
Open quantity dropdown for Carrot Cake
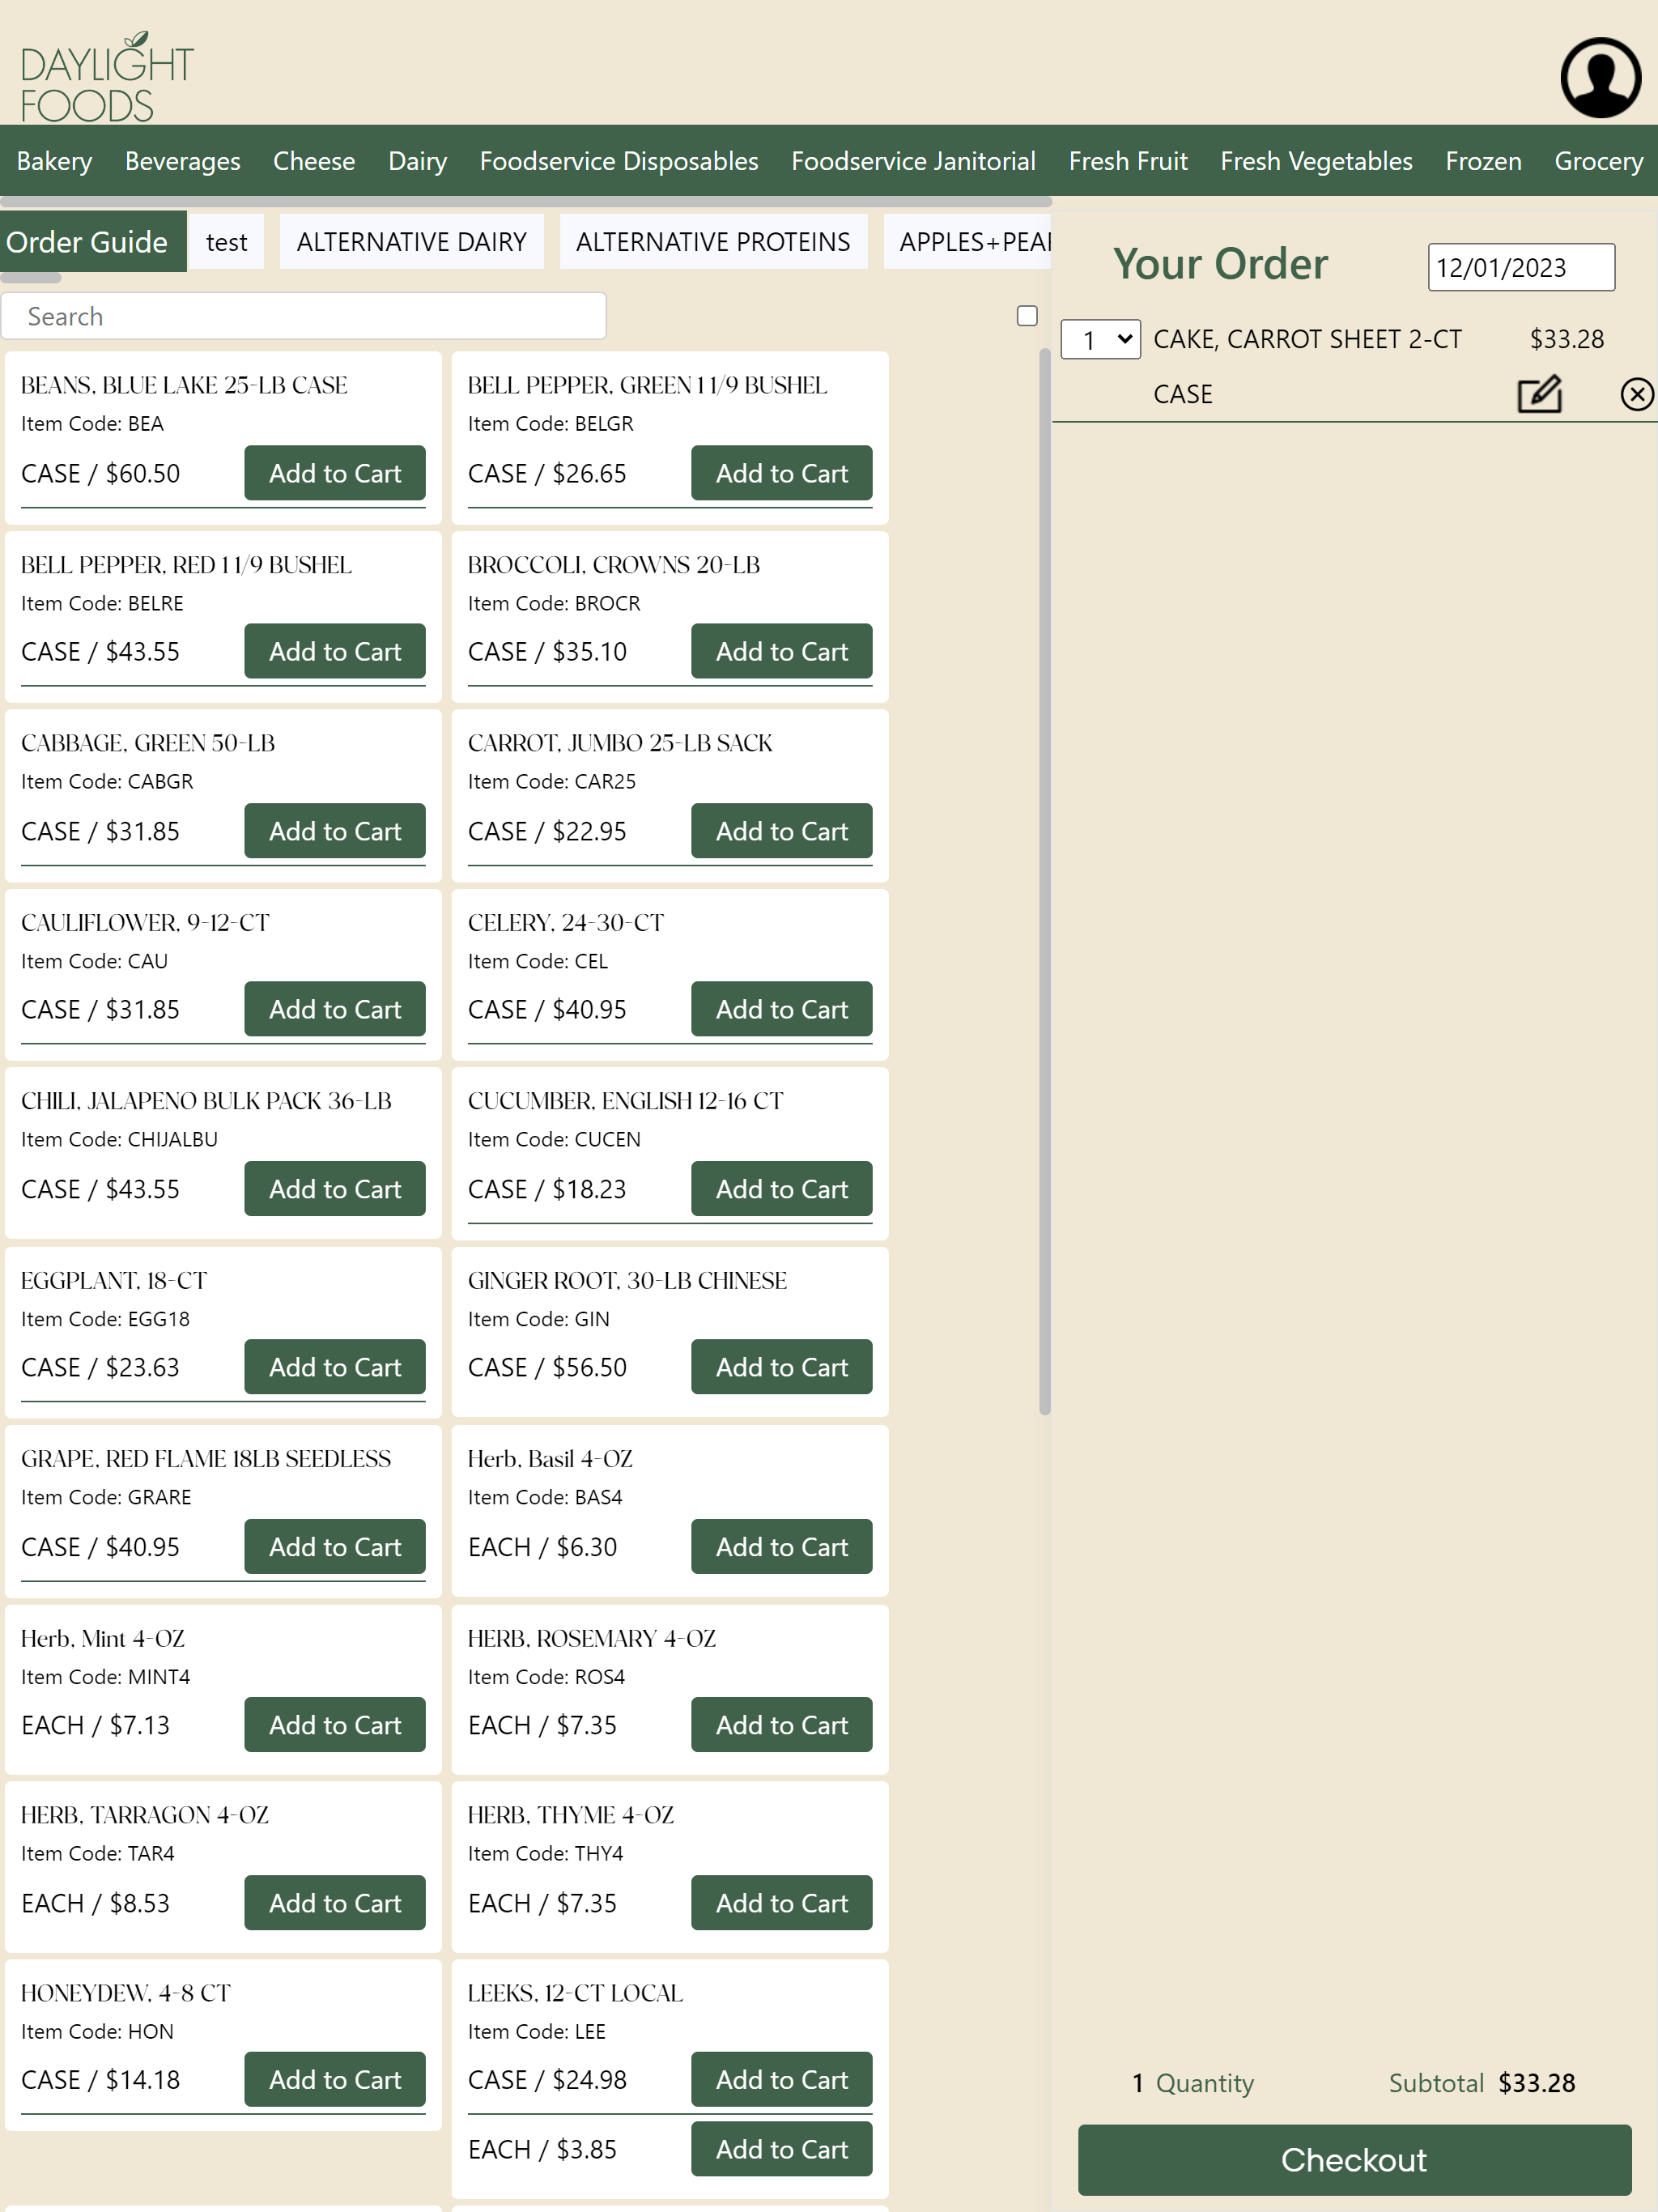(1100, 340)
